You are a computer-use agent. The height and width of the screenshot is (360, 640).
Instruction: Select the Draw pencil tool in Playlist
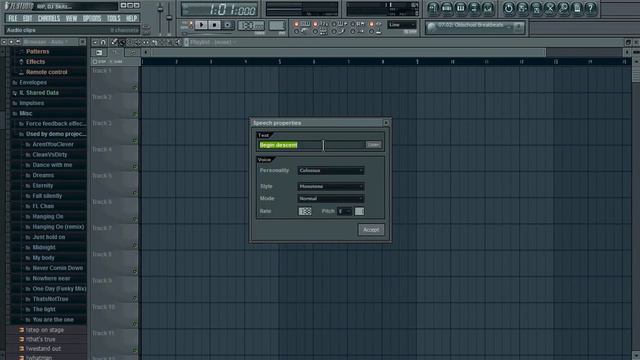coord(114,42)
